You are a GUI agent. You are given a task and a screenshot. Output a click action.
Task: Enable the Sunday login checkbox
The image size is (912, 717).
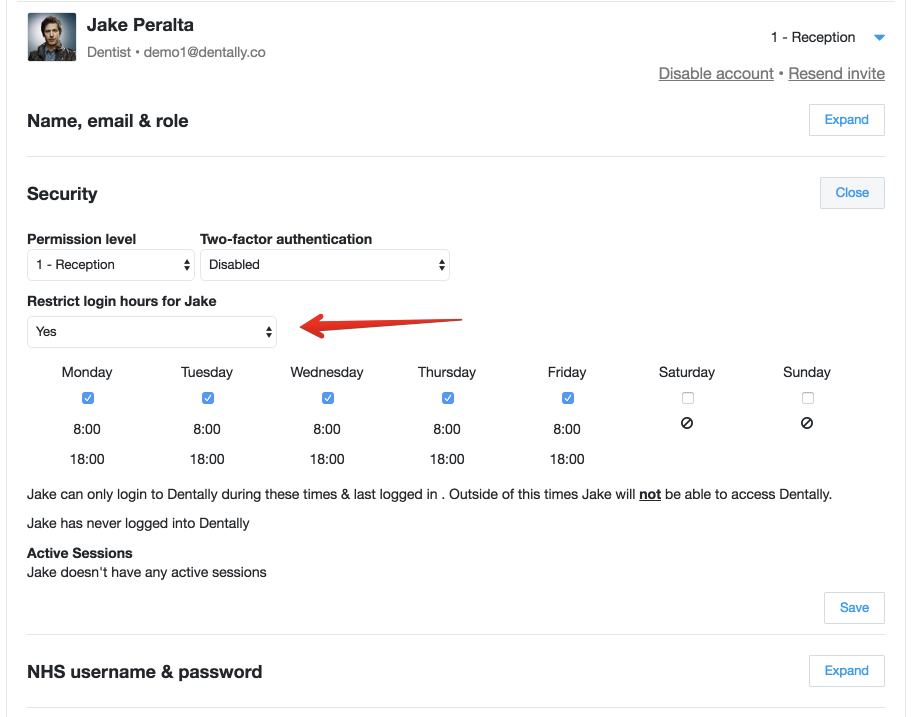[x=808, y=398]
